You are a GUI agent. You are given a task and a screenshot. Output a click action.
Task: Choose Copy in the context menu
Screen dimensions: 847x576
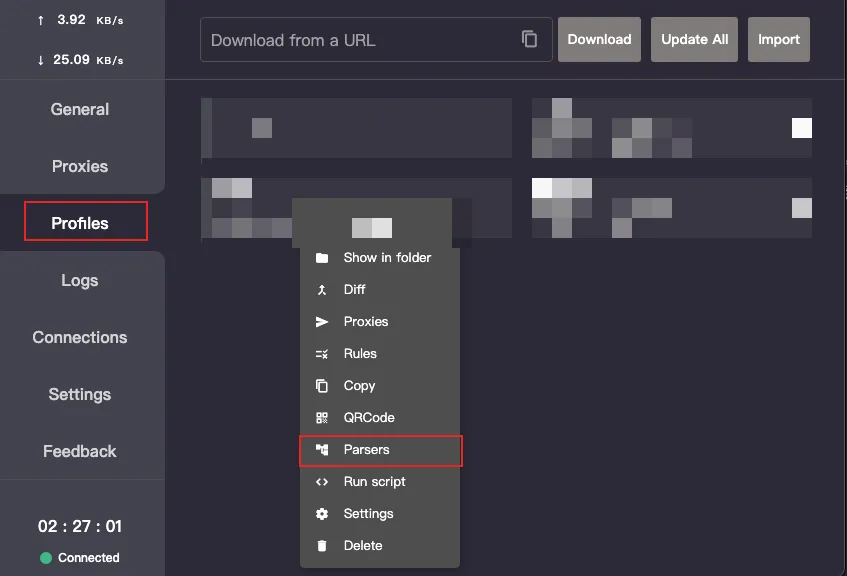[380, 385]
